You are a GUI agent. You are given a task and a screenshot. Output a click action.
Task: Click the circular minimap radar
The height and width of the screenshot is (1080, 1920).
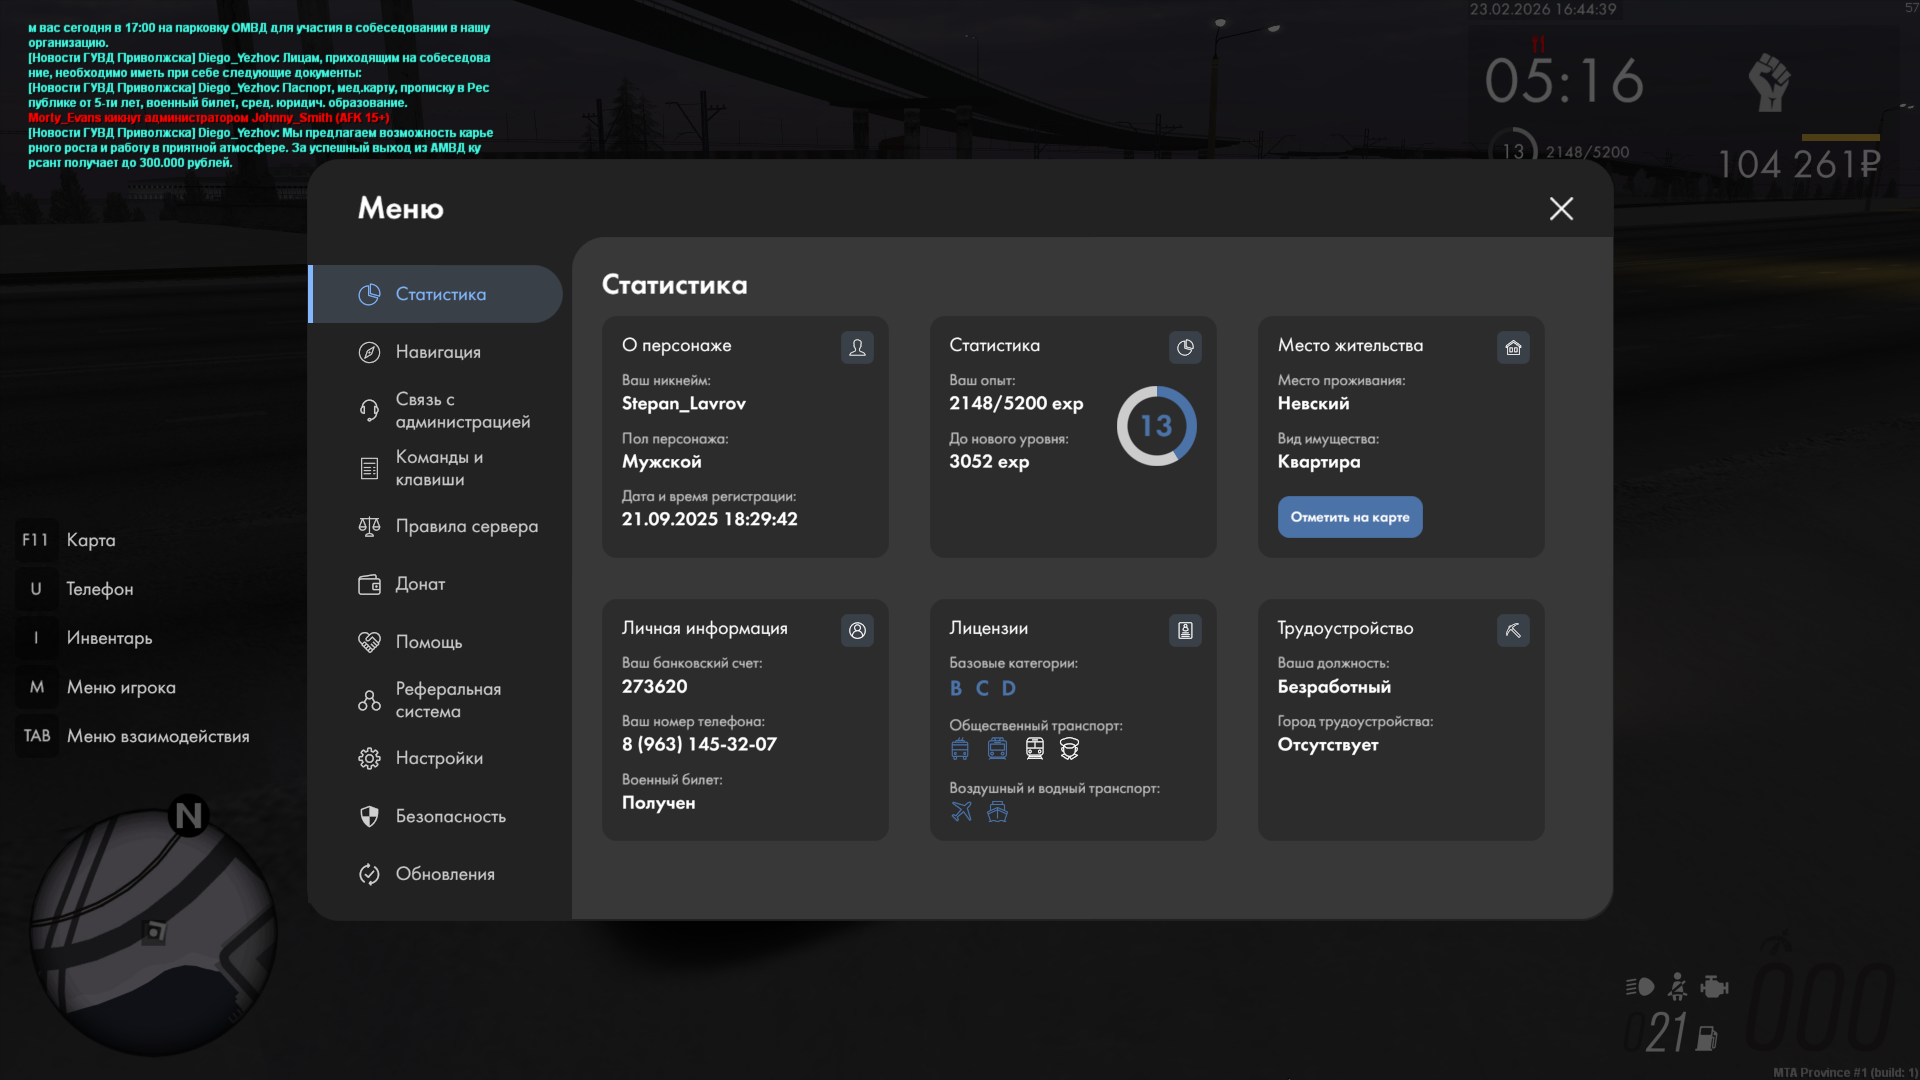(x=153, y=932)
